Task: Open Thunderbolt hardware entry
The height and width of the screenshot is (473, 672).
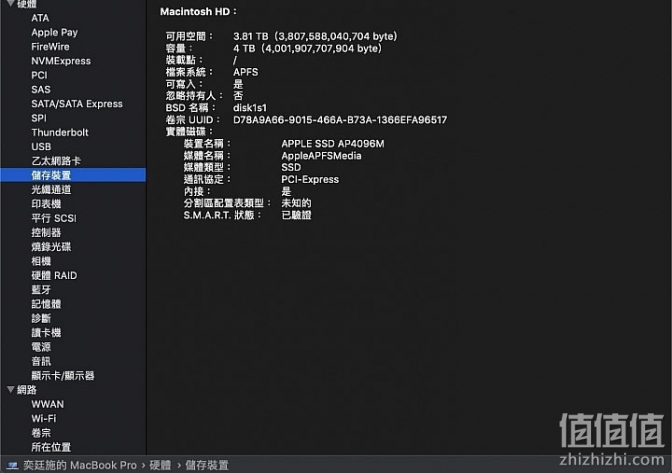Action: (60, 132)
